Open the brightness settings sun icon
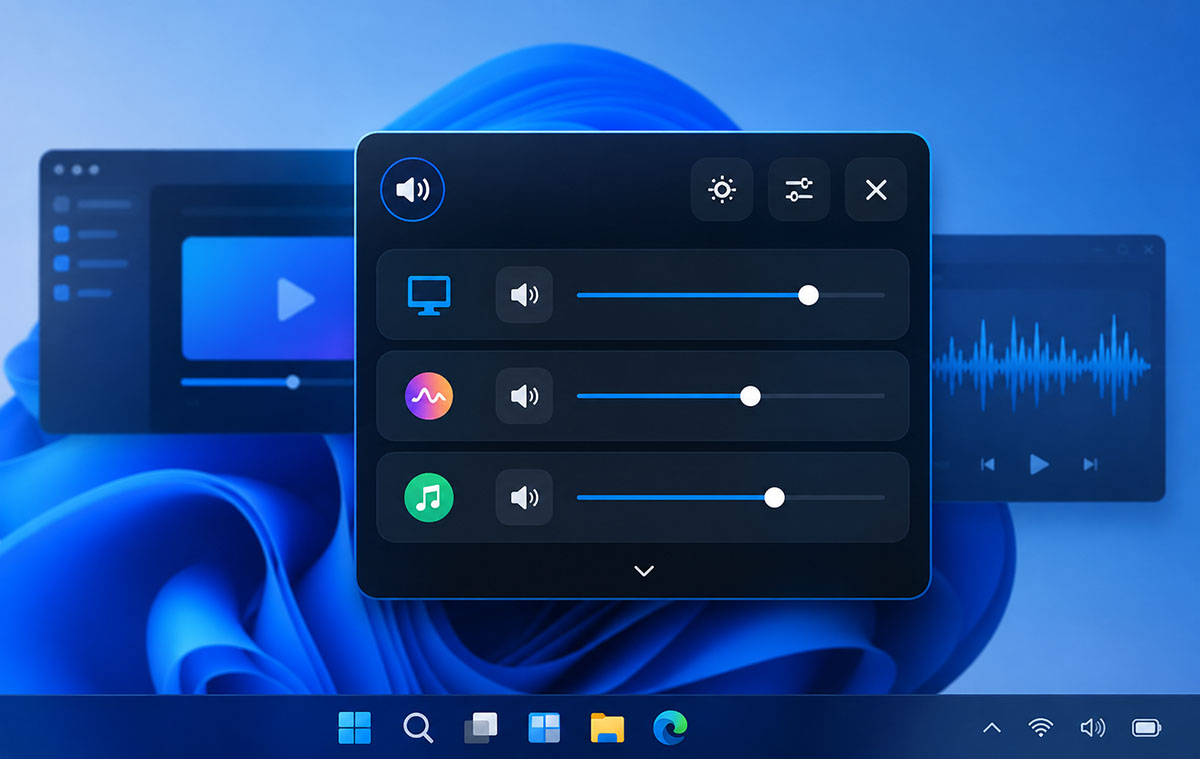The width and height of the screenshot is (1200, 759). 722,189
